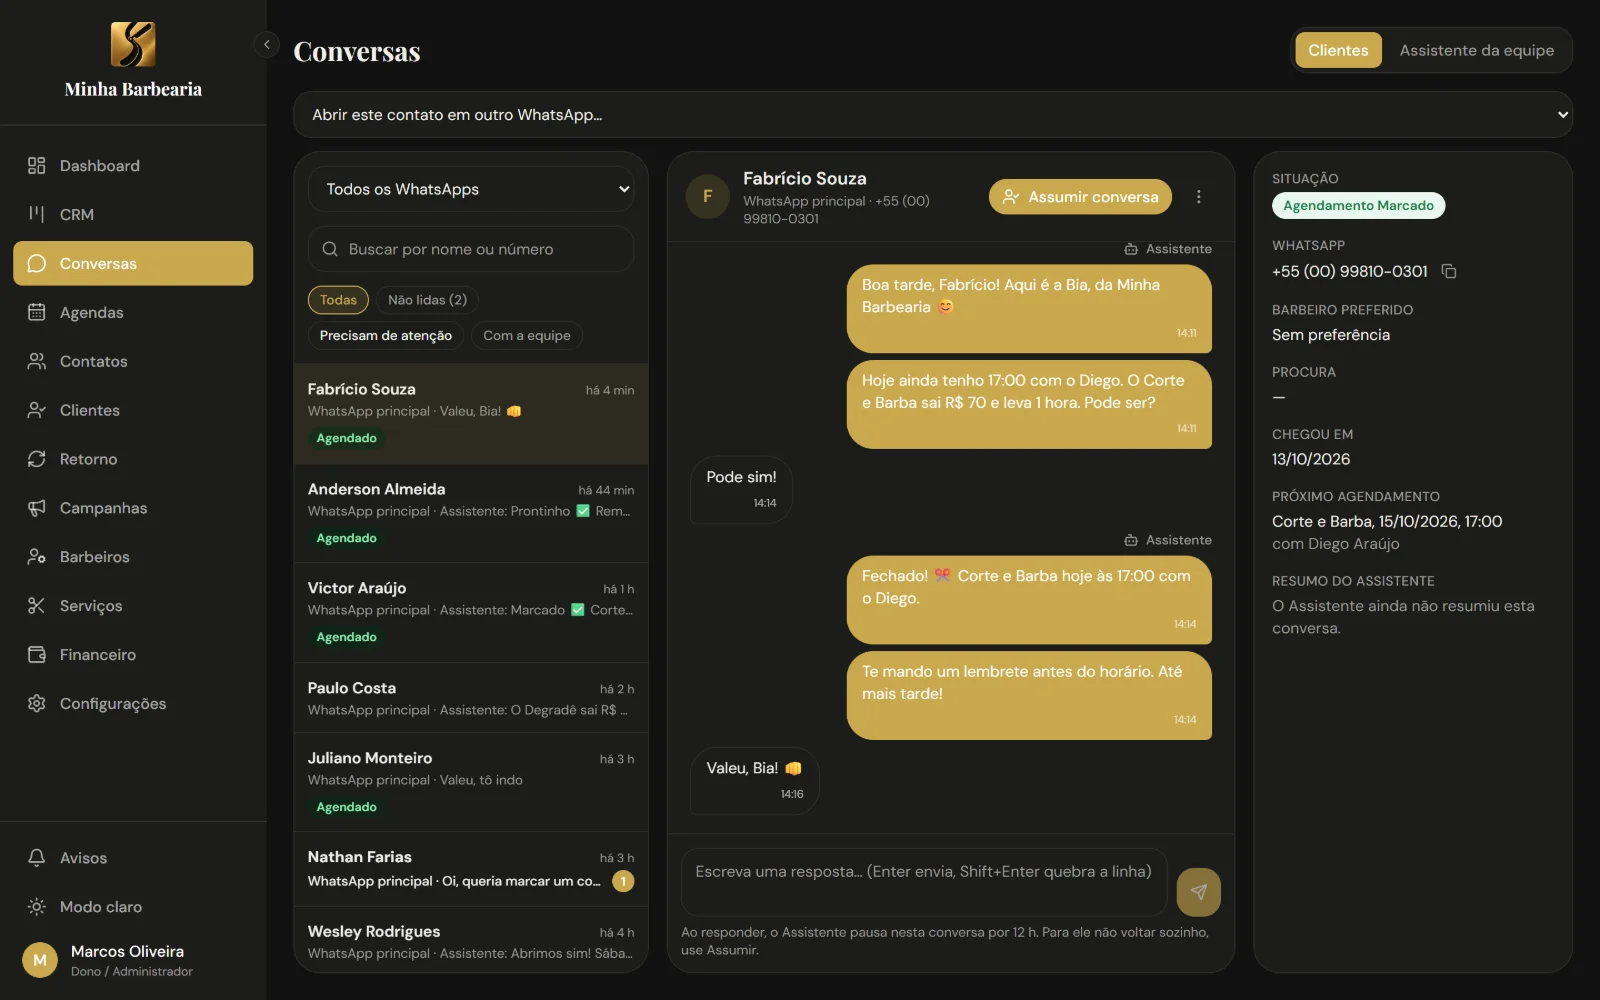This screenshot has width=1600, height=1000.
Task: Click the Minha Barbearia logo icon
Action: pos(133,44)
